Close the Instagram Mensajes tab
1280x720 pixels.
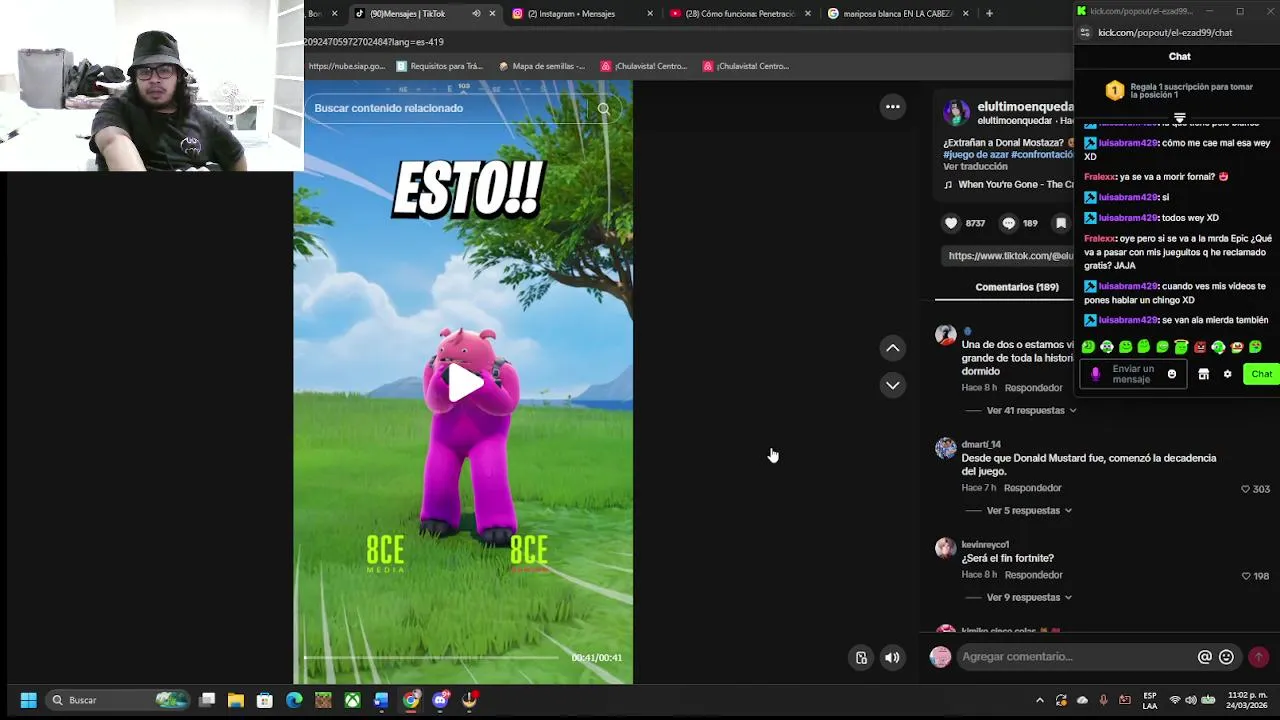[650, 14]
